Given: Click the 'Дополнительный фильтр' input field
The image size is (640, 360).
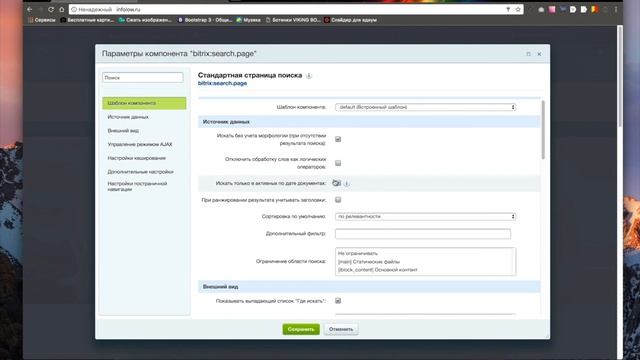Looking at the screenshot, I should (x=423, y=234).
